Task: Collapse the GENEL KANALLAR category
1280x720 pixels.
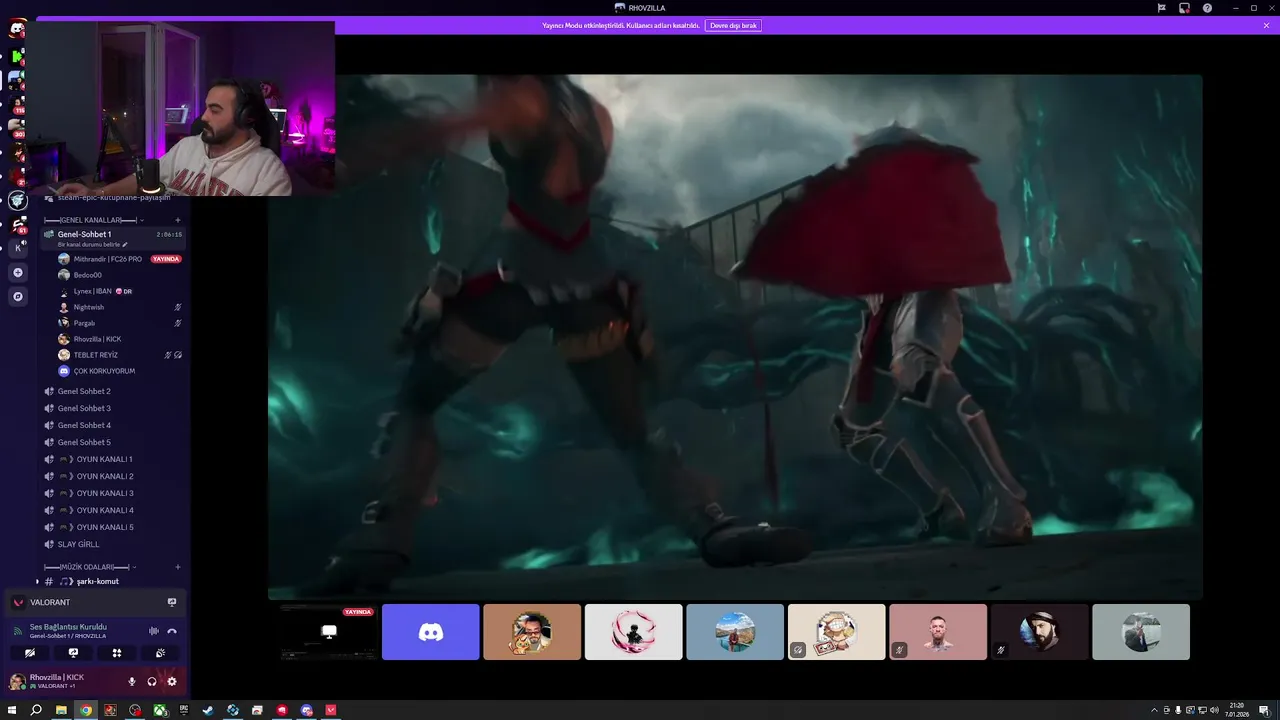Action: point(93,220)
